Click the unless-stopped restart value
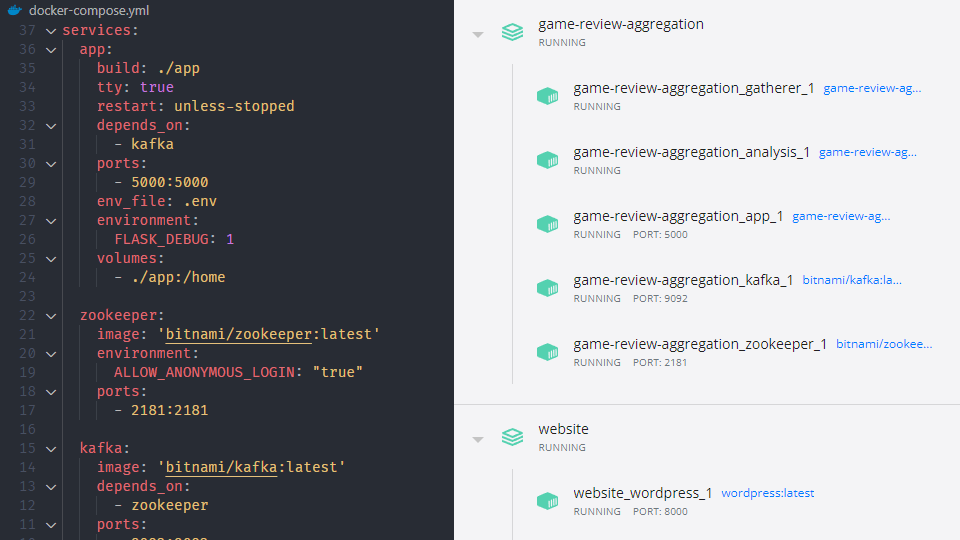 click(234, 107)
